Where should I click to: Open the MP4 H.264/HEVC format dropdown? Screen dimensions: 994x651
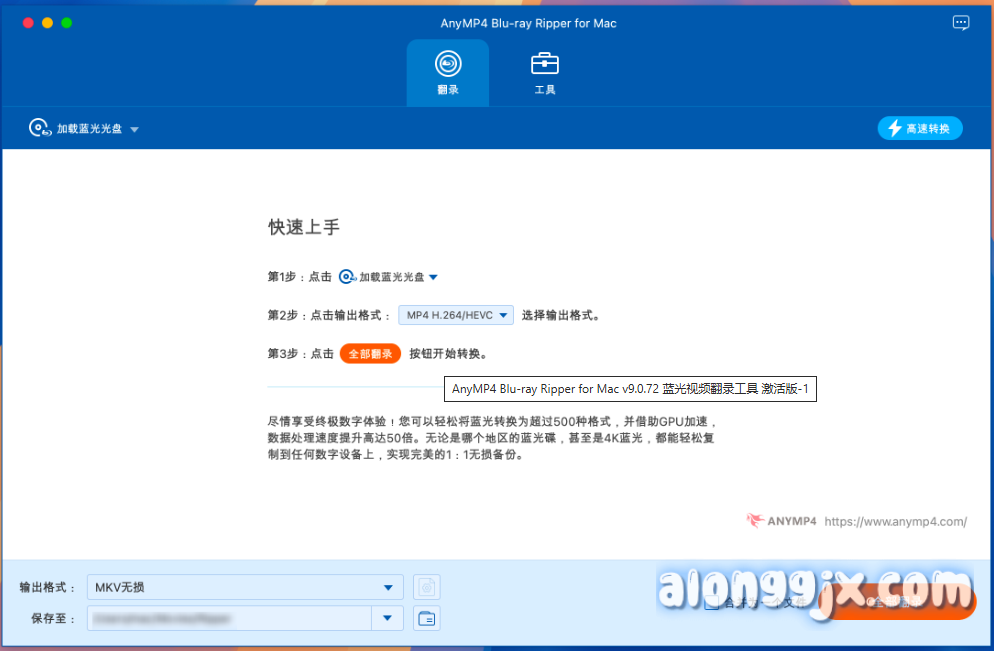click(x=456, y=315)
